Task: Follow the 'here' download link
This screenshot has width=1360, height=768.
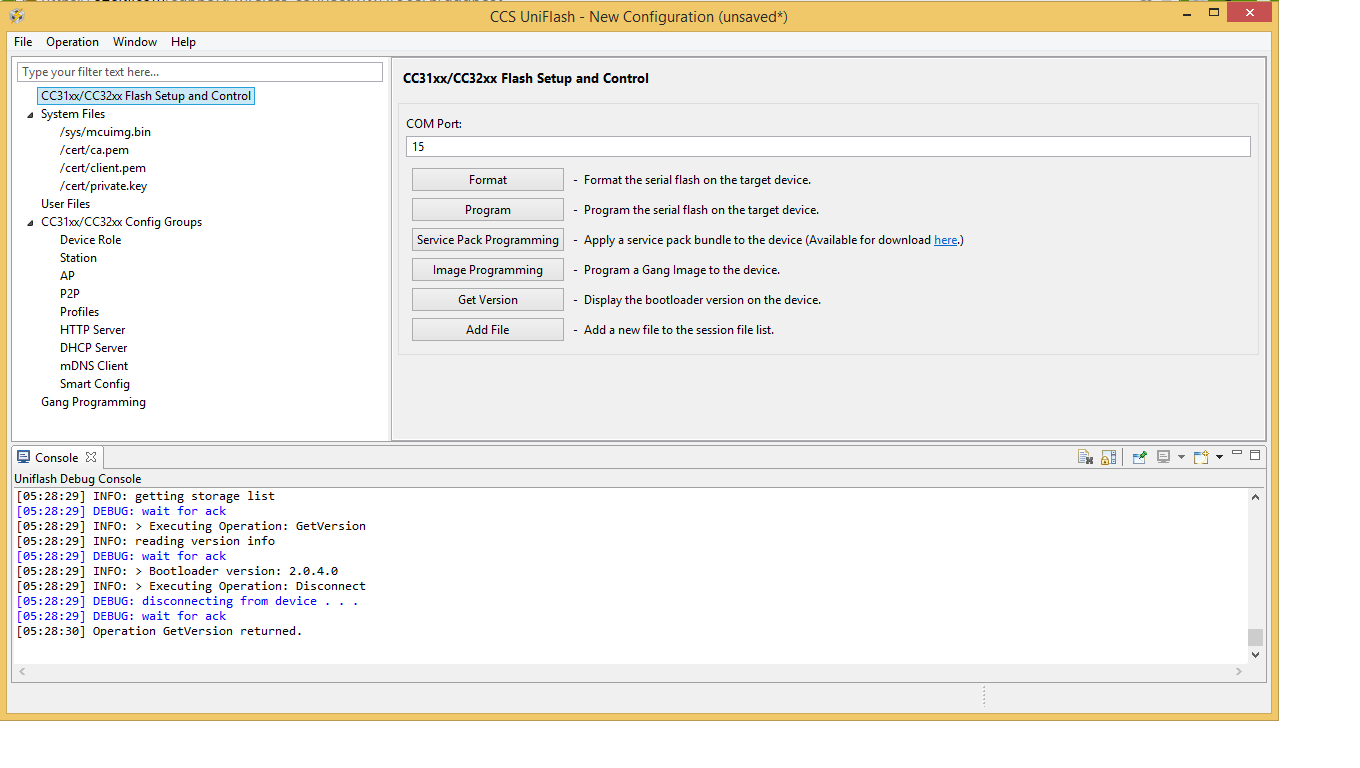Action: tap(945, 240)
